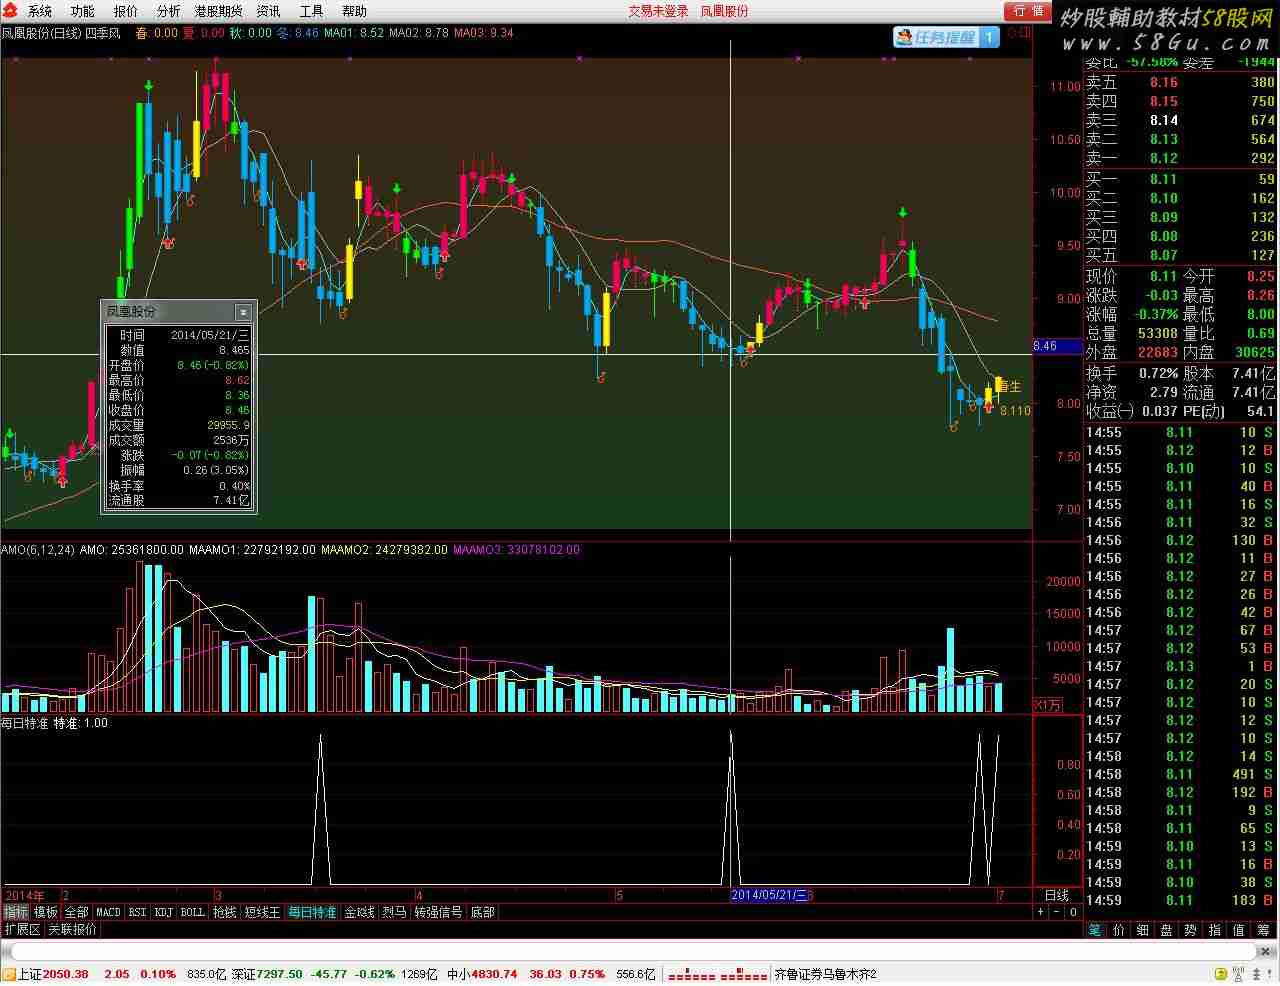Click the 换手 turnover rate 0.72%
The width and height of the screenshot is (1280, 986).
pyautogui.click(x=1157, y=373)
